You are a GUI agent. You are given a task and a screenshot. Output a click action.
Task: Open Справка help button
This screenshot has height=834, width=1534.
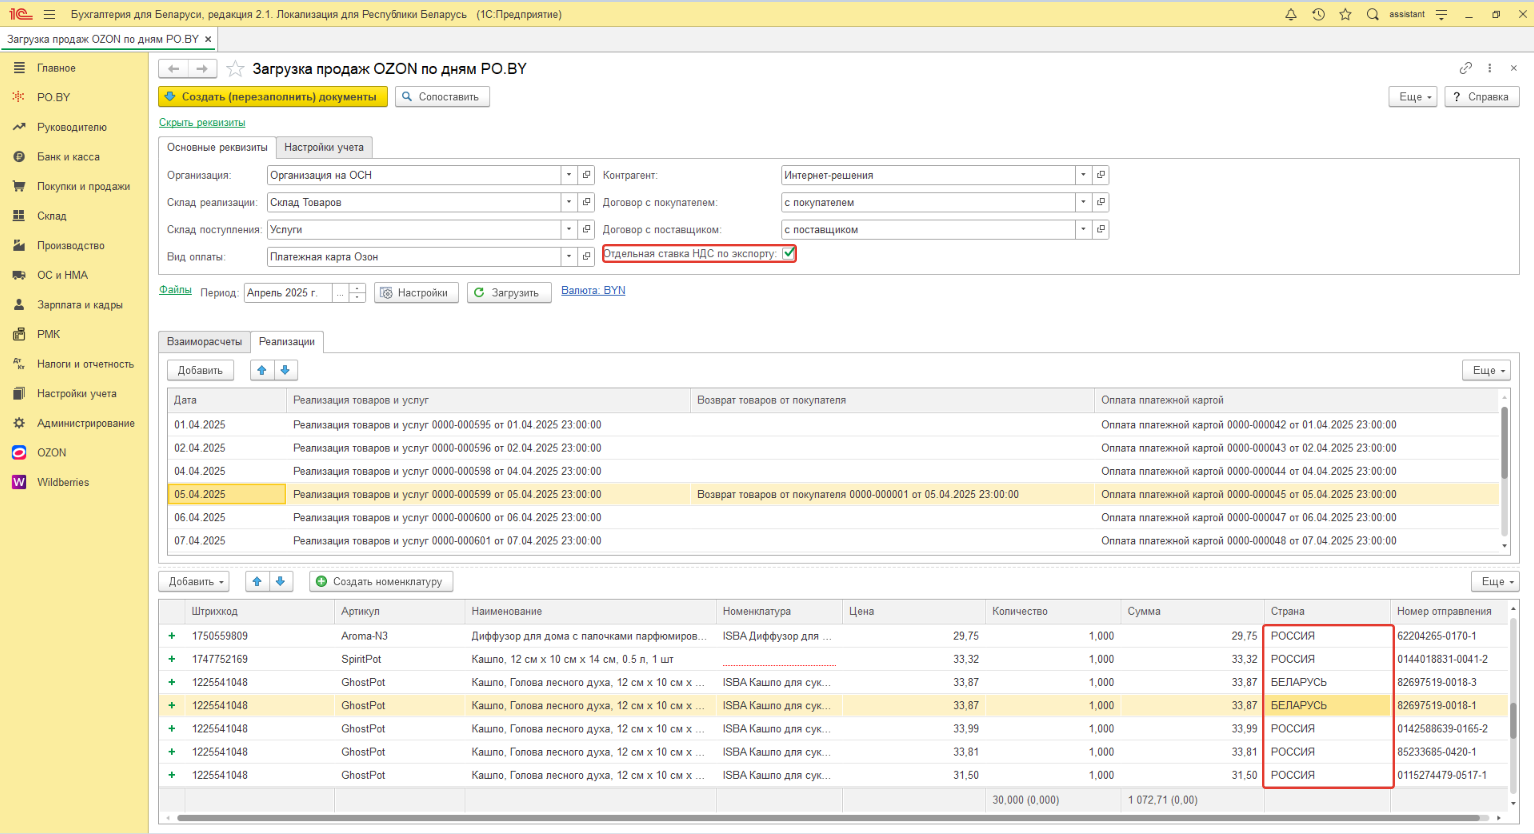[x=1482, y=97]
